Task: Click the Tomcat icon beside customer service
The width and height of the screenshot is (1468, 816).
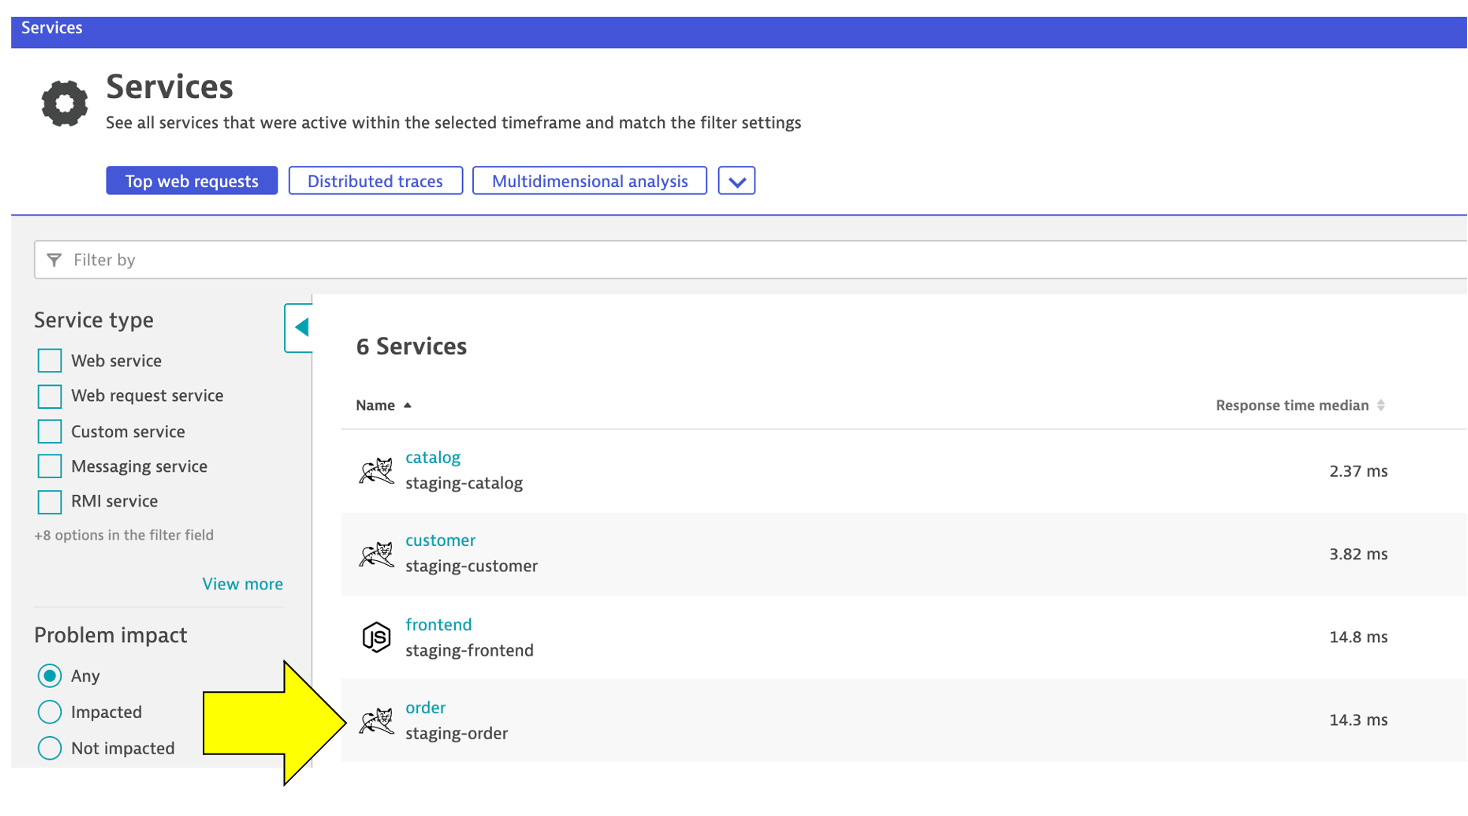Action: pos(376,554)
